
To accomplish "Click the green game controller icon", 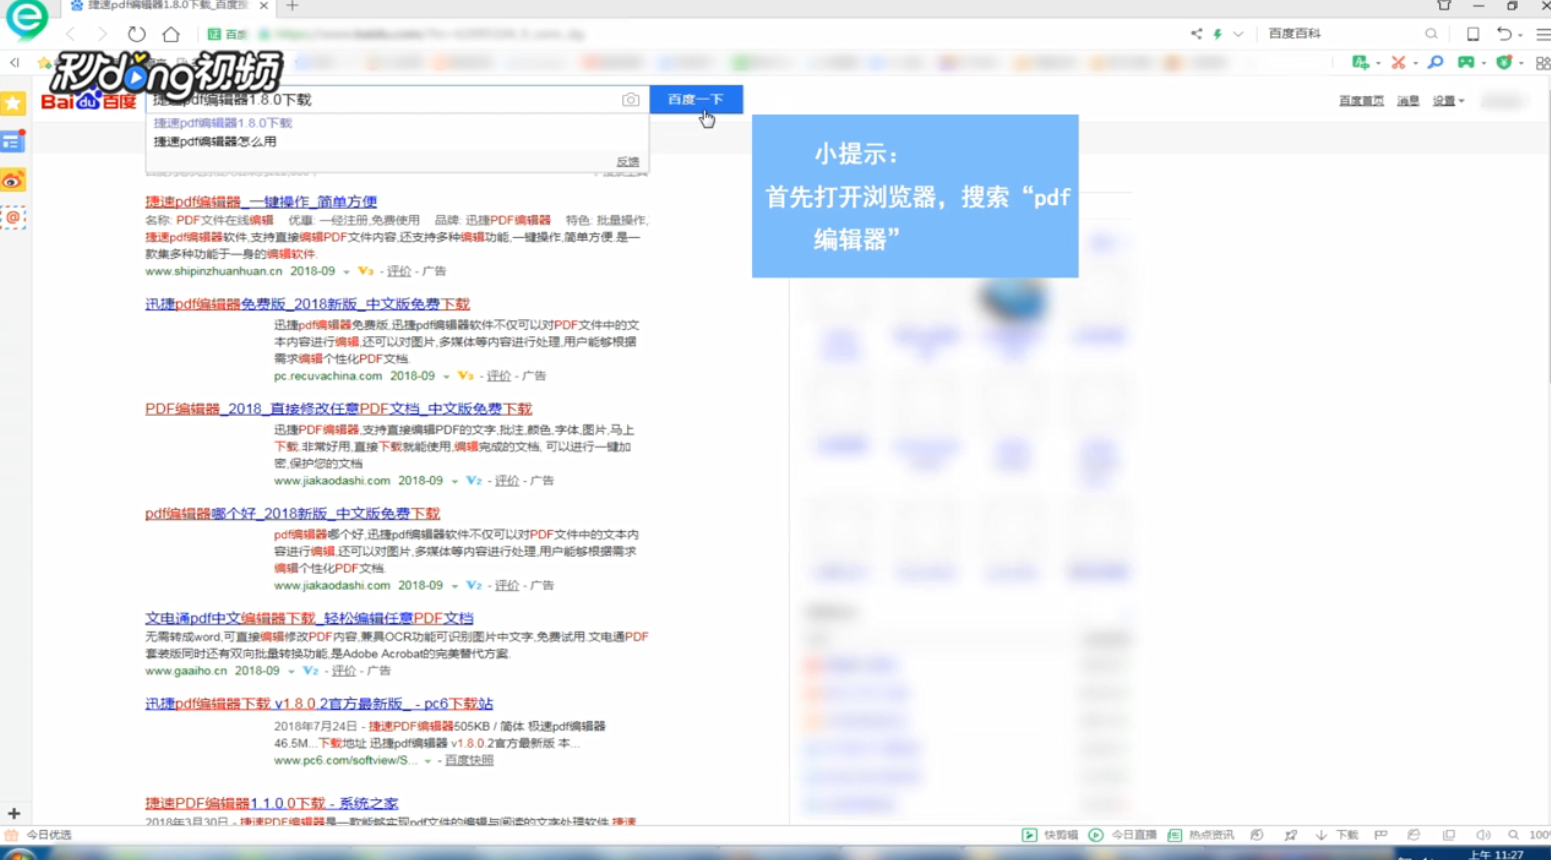I will 1466,62.
